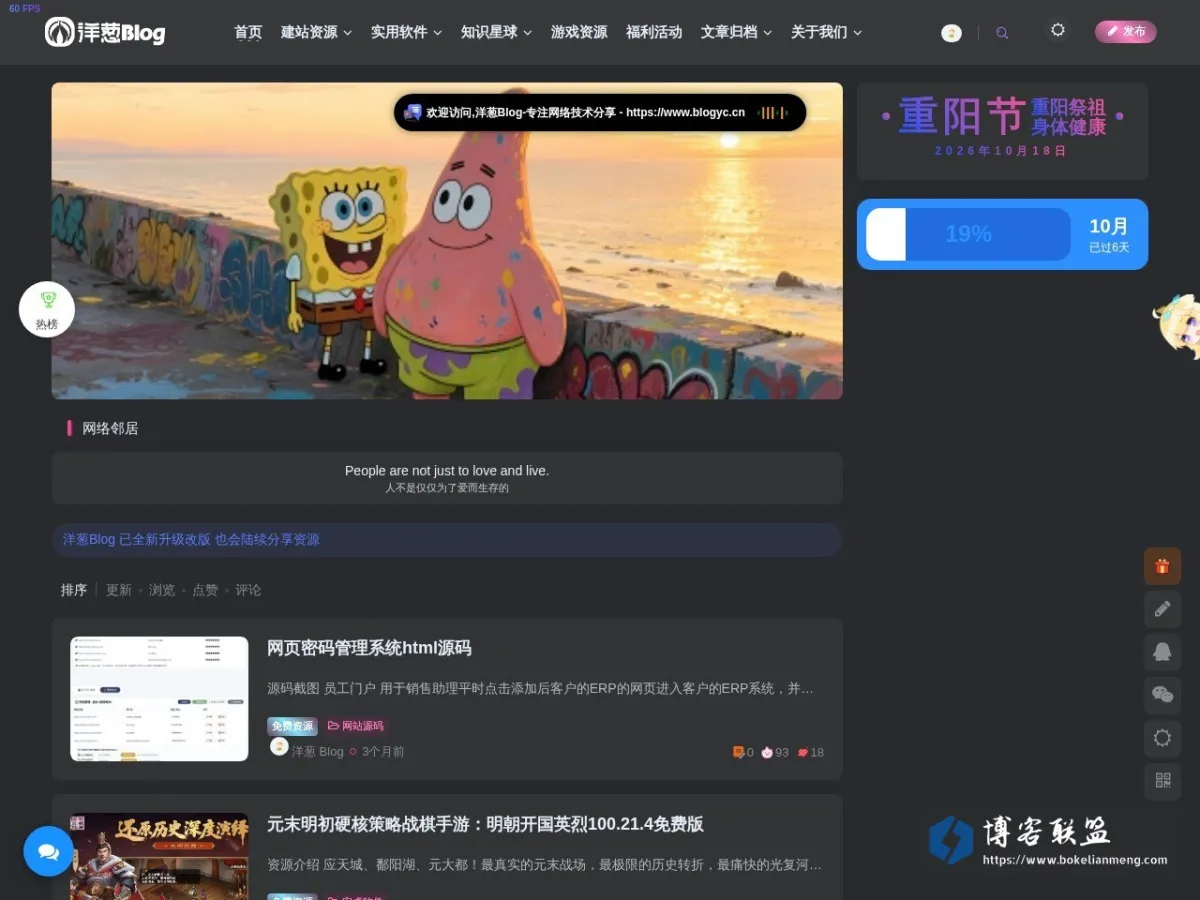
Task: Click the 10月 已过6天 label
Action: click(x=1109, y=235)
